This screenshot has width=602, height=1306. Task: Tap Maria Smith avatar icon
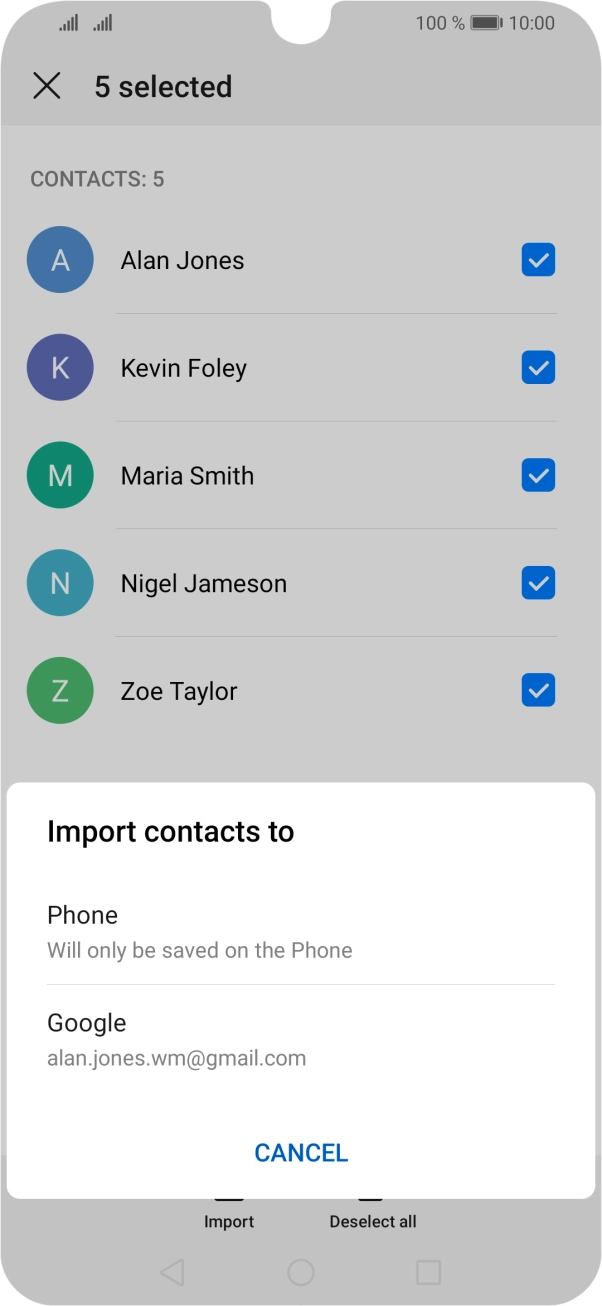(60, 476)
